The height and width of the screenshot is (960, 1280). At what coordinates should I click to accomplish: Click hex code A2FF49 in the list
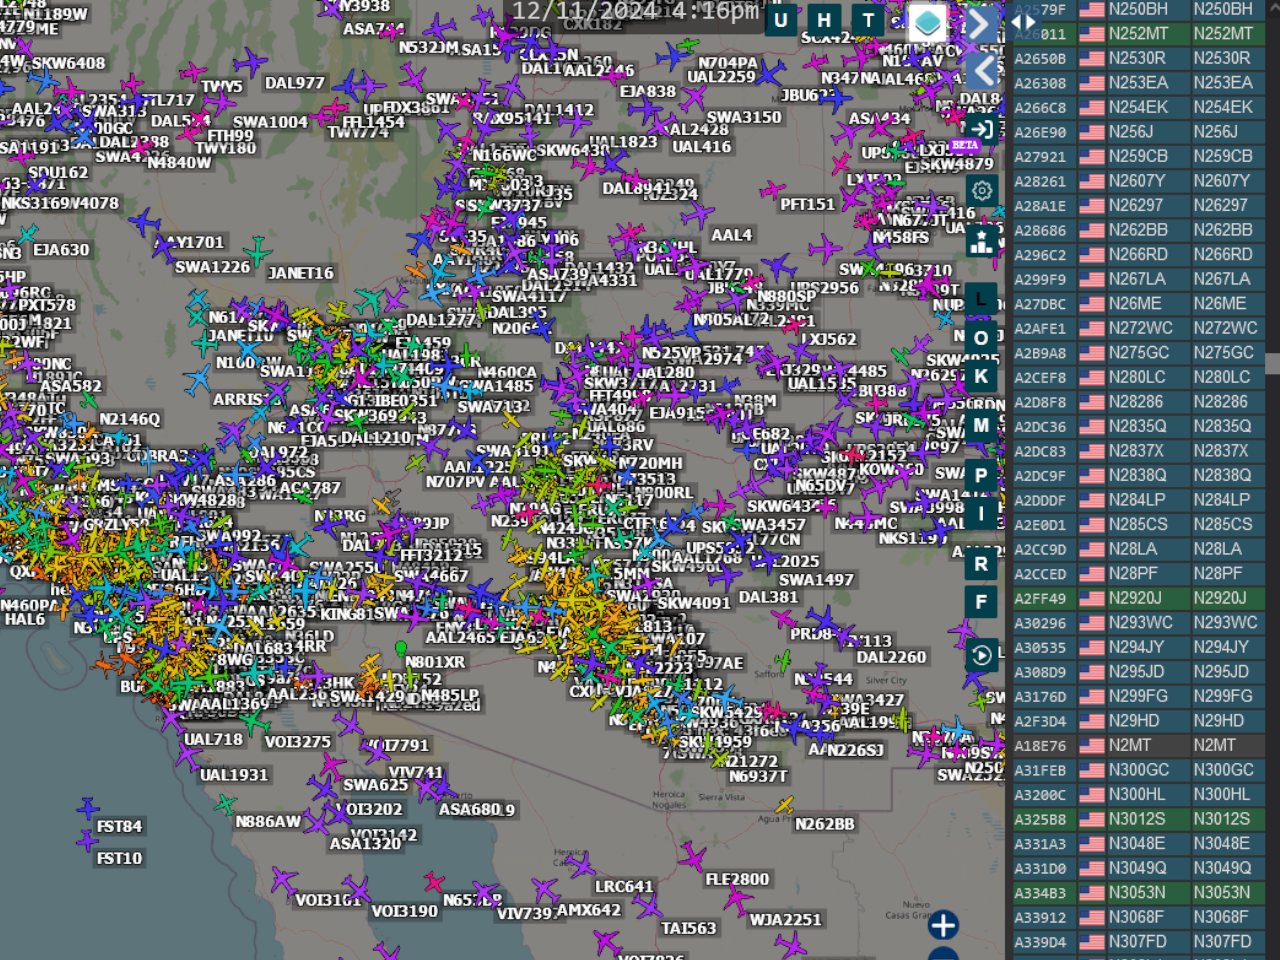click(x=1040, y=598)
